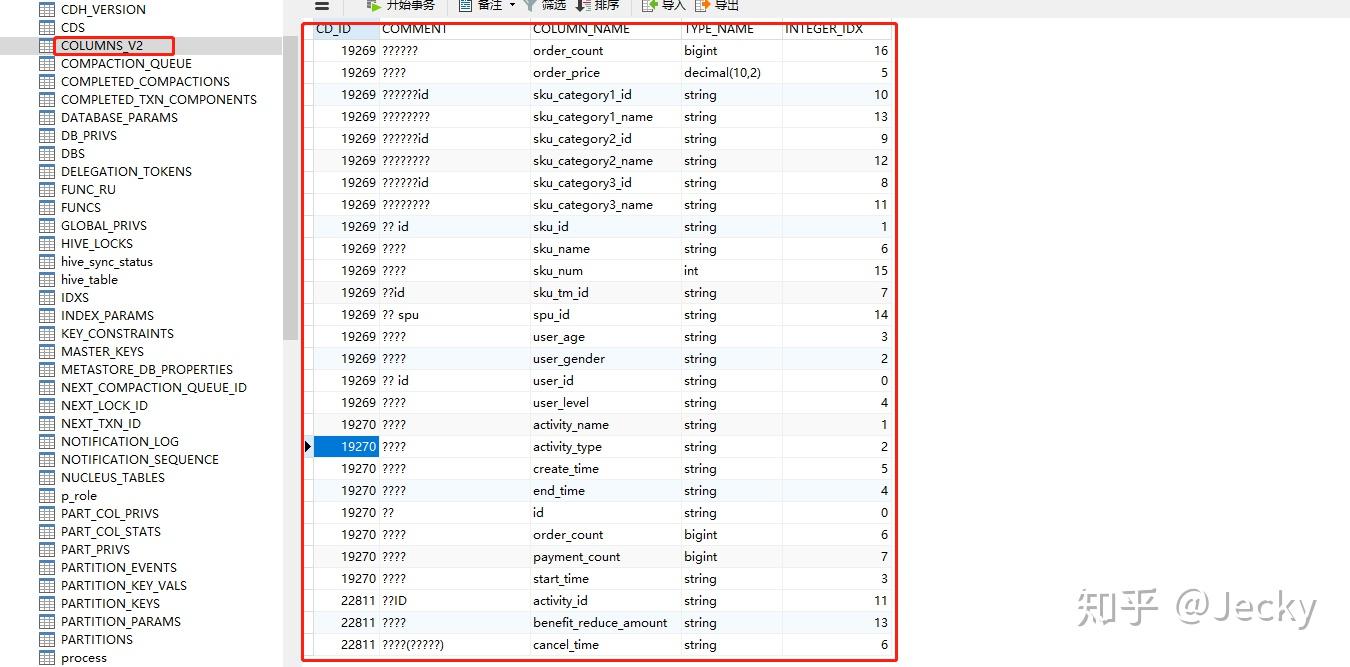Click the table icon beside PARTITIONS

(47, 639)
